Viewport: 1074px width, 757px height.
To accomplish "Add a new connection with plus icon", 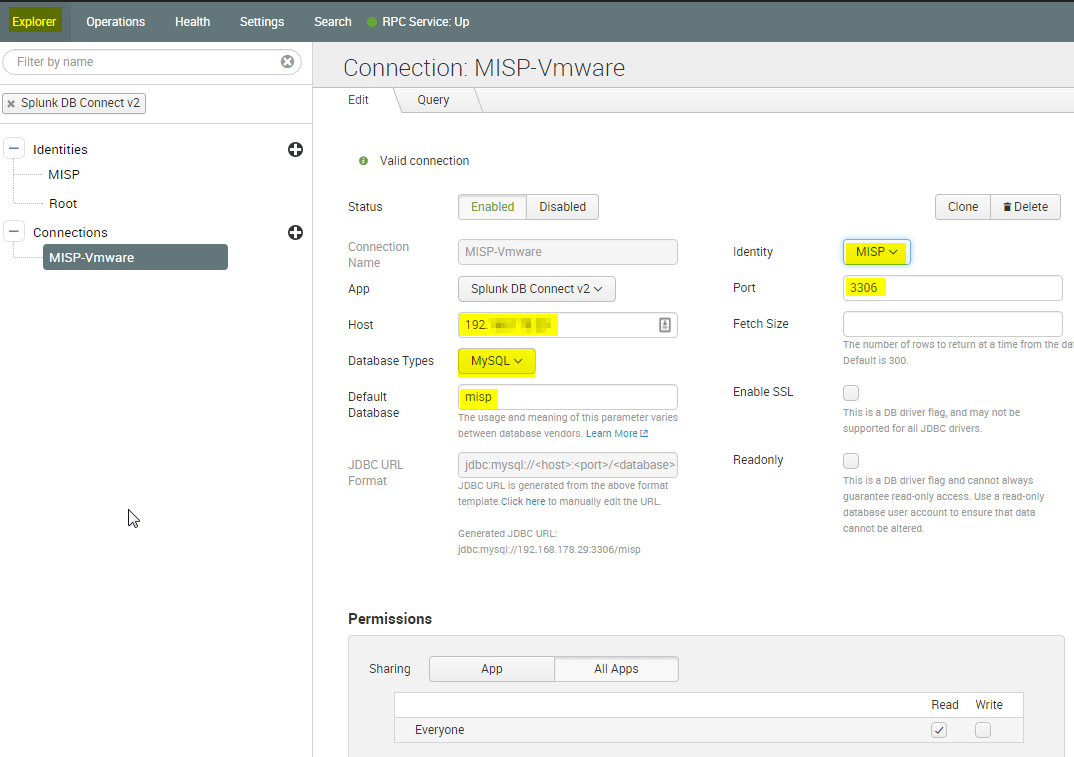I will point(295,232).
